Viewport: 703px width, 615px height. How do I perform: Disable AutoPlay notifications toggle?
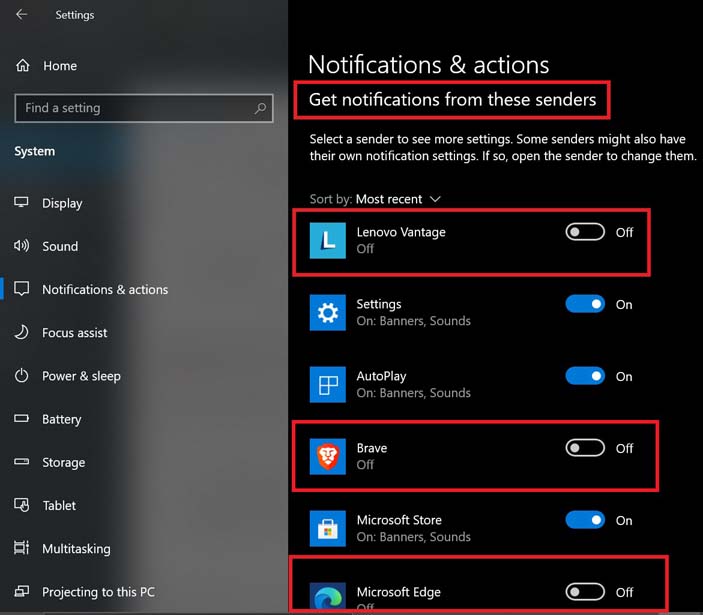pos(585,376)
